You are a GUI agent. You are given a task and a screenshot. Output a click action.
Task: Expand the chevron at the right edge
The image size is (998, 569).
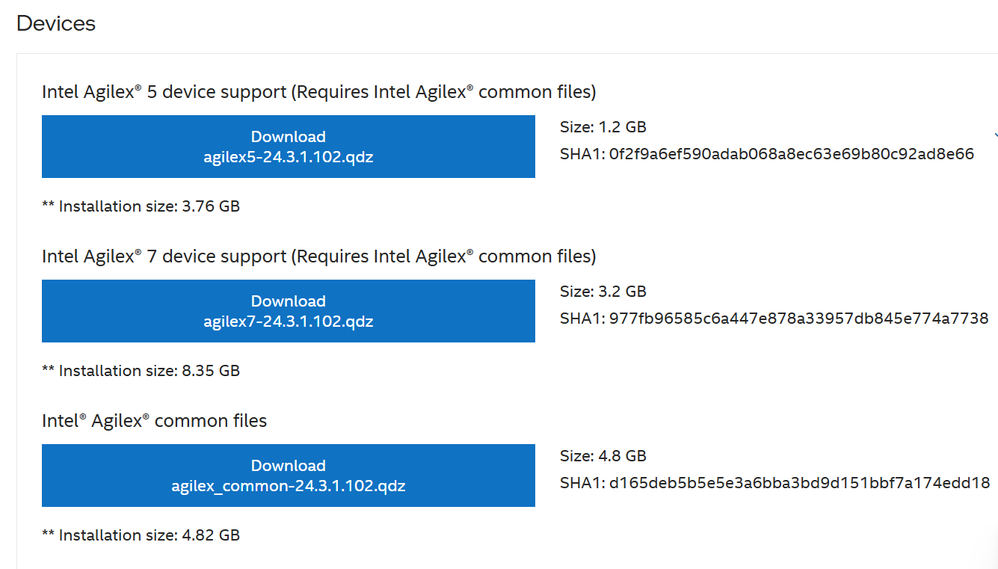[994, 137]
